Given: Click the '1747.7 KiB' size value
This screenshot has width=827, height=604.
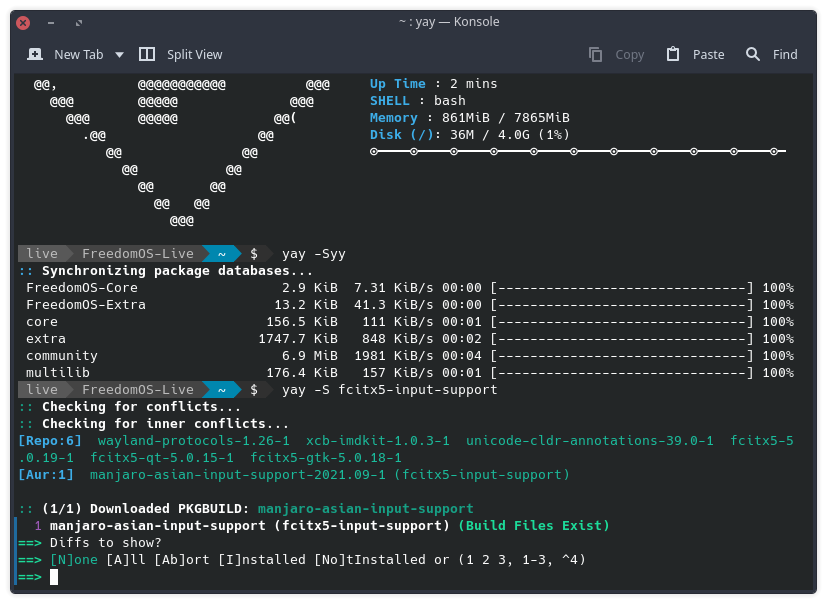Looking at the screenshot, I should [x=298, y=339].
